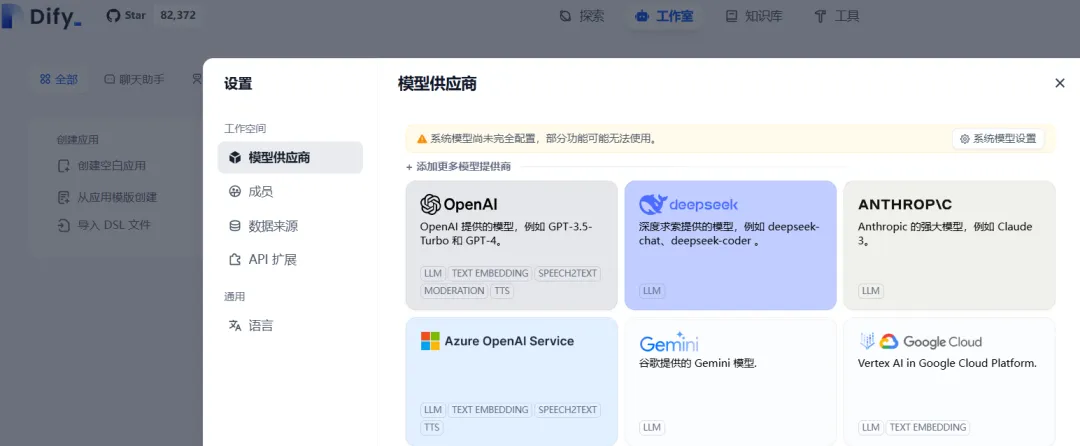
Task: Click the cube icon beside 模型供应商
Action: [x=235, y=158]
